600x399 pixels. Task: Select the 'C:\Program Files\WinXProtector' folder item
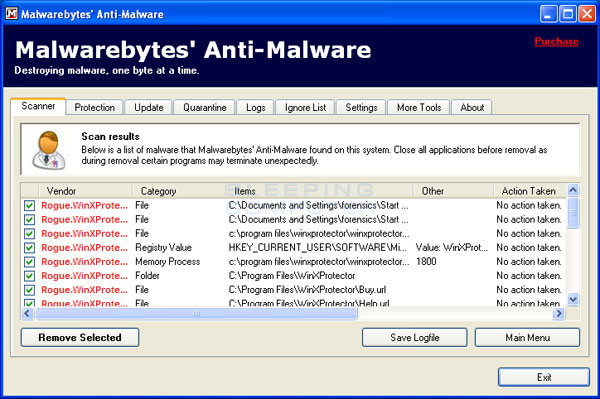click(x=292, y=276)
